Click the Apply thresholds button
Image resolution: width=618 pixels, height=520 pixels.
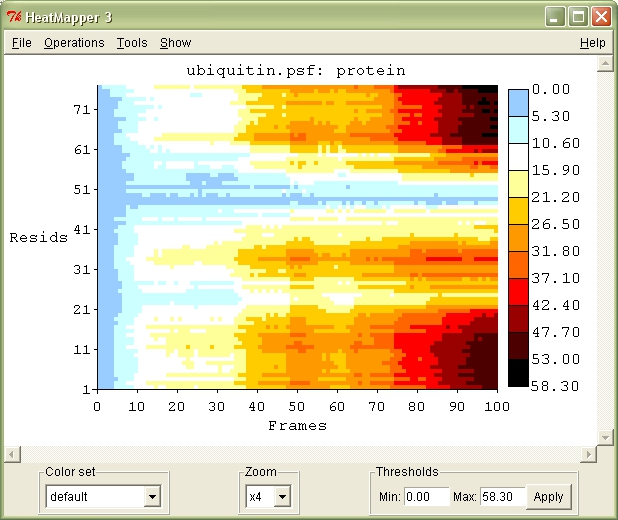[548, 496]
